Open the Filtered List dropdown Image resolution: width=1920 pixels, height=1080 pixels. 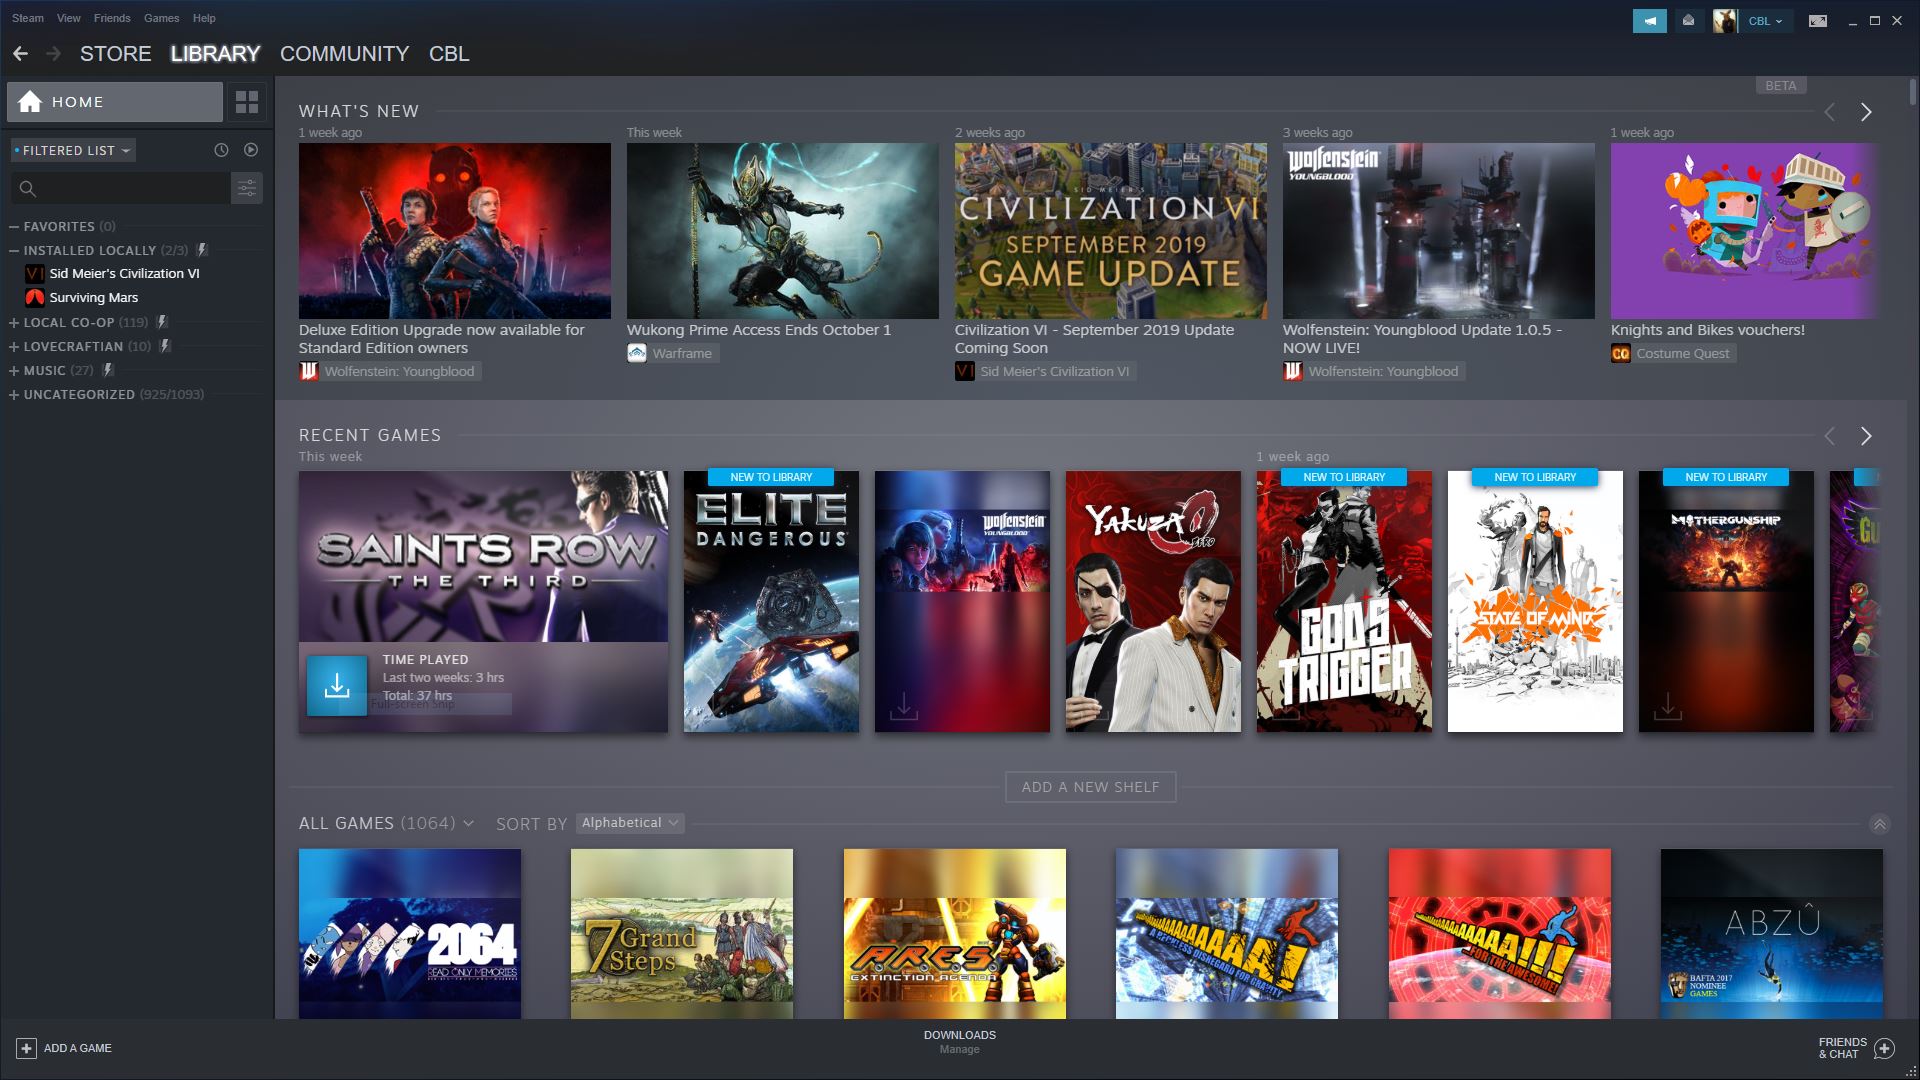pos(73,150)
